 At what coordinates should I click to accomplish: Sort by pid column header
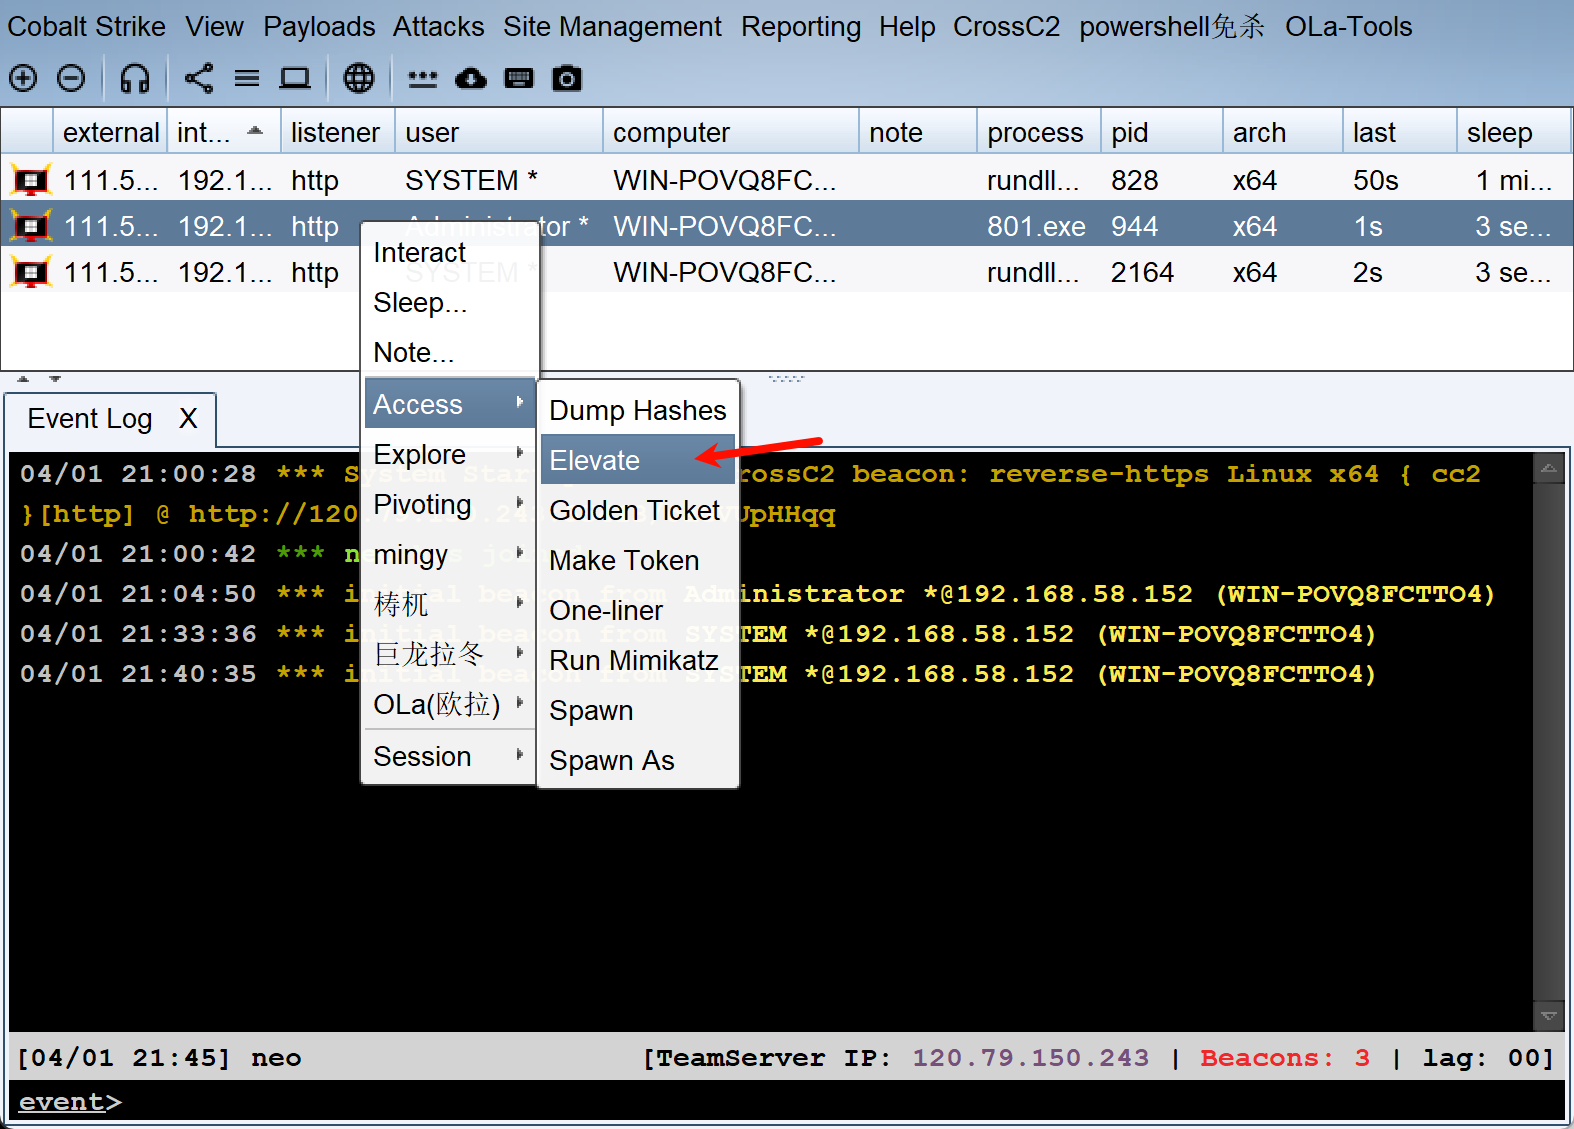[x=1162, y=132]
